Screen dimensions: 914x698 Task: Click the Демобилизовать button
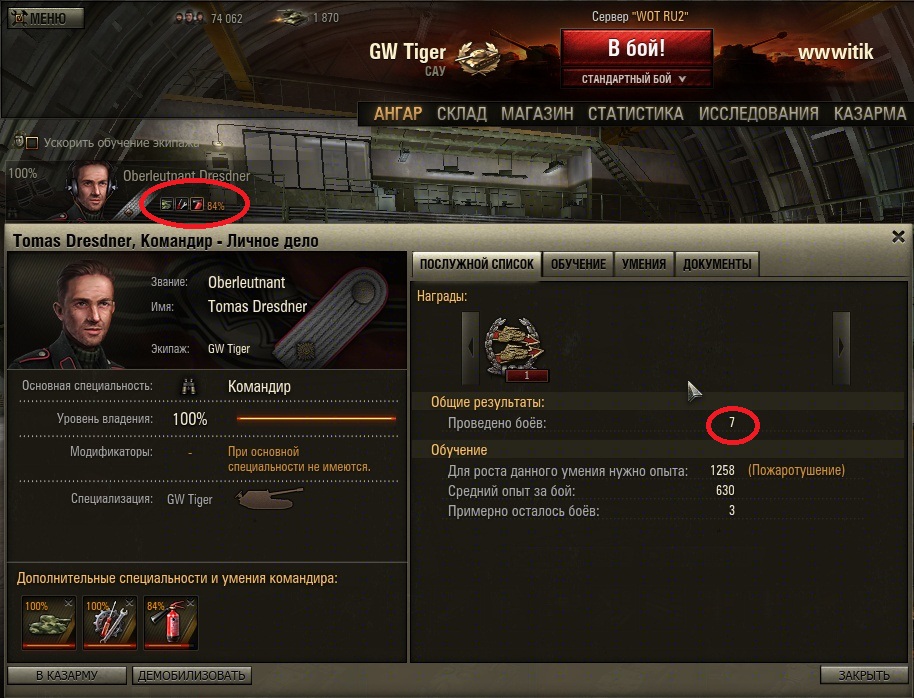(x=192, y=675)
